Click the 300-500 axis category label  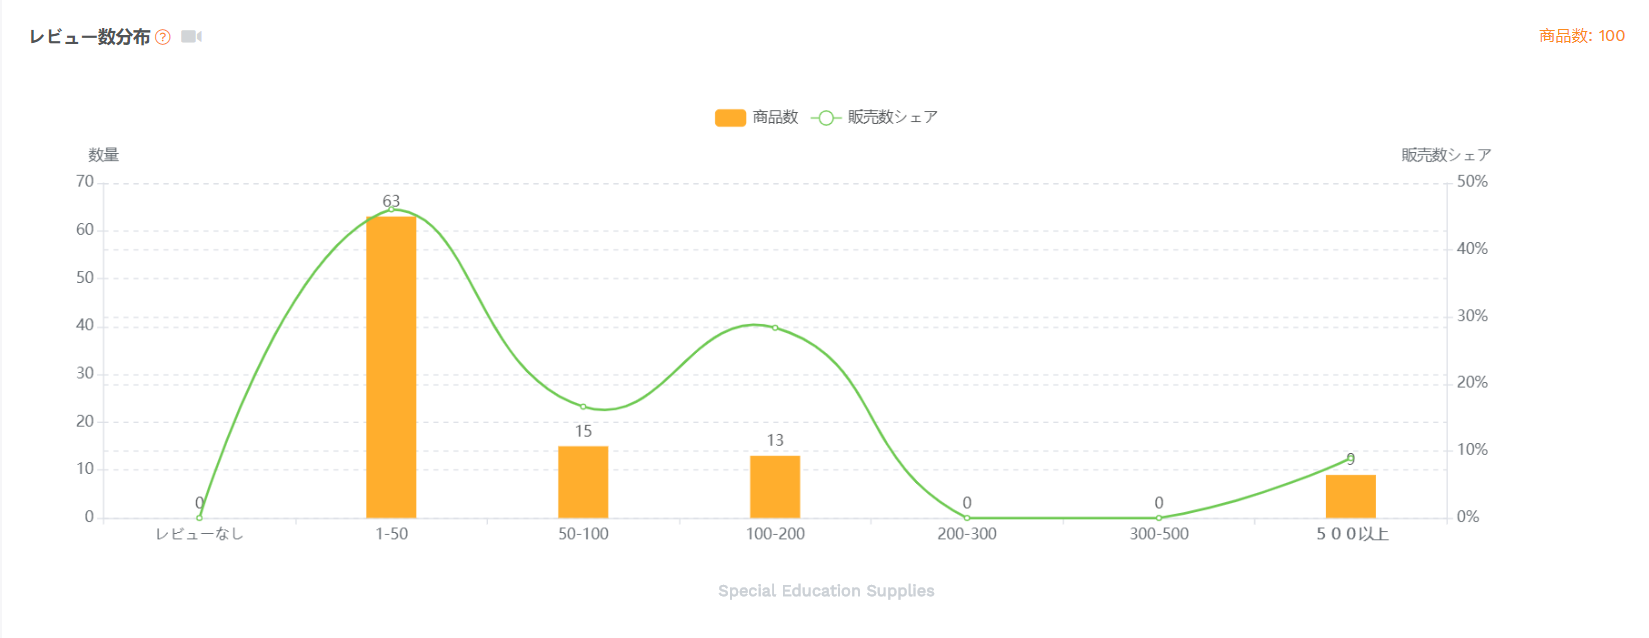tap(1159, 534)
